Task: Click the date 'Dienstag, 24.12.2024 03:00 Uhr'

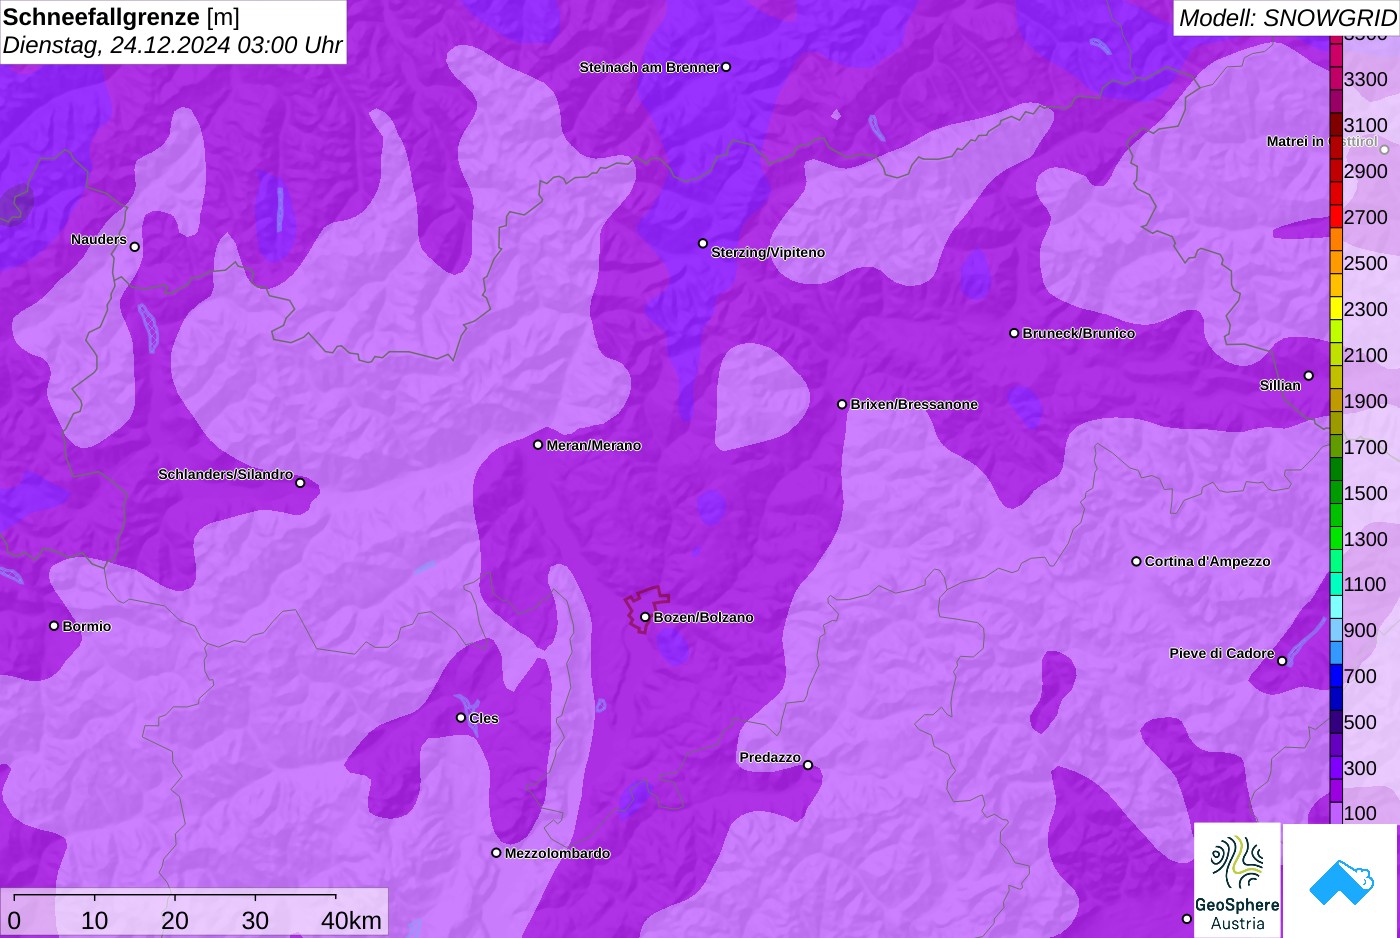Action: pyautogui.click(x=172, y=45)
